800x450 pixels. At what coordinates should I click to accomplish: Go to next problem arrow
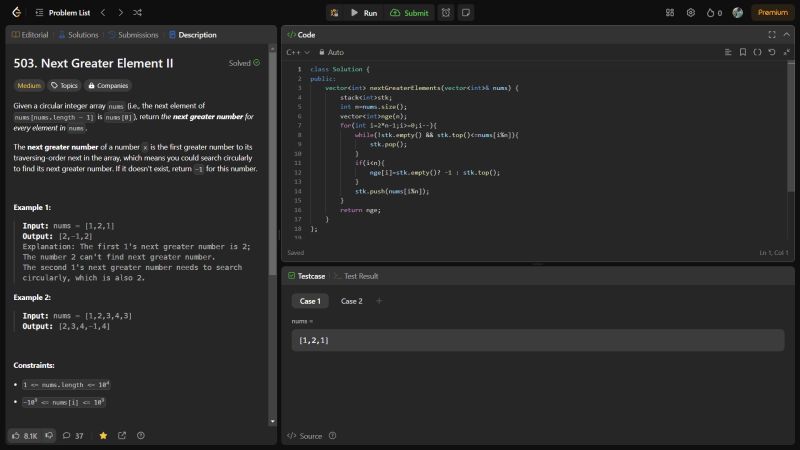[x=119, y=13]
